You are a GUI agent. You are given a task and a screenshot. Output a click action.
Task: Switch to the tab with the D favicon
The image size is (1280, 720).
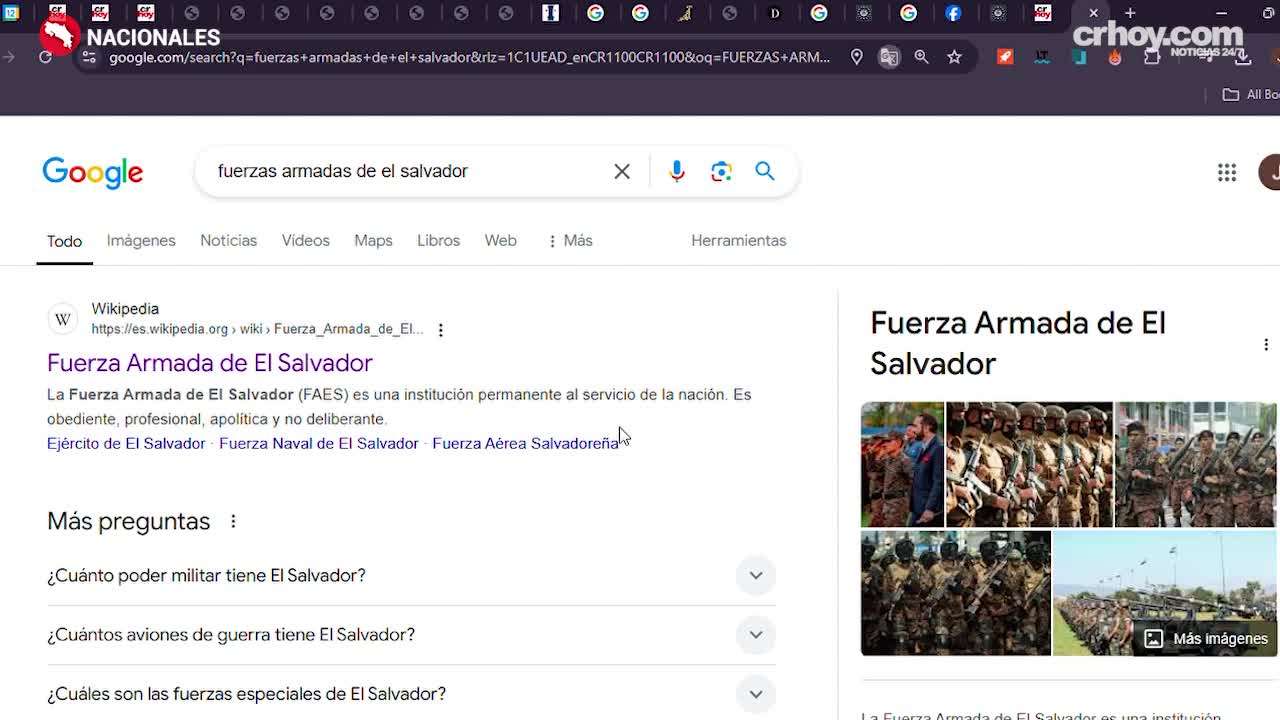pyautogui.click(x=774, y=13)
